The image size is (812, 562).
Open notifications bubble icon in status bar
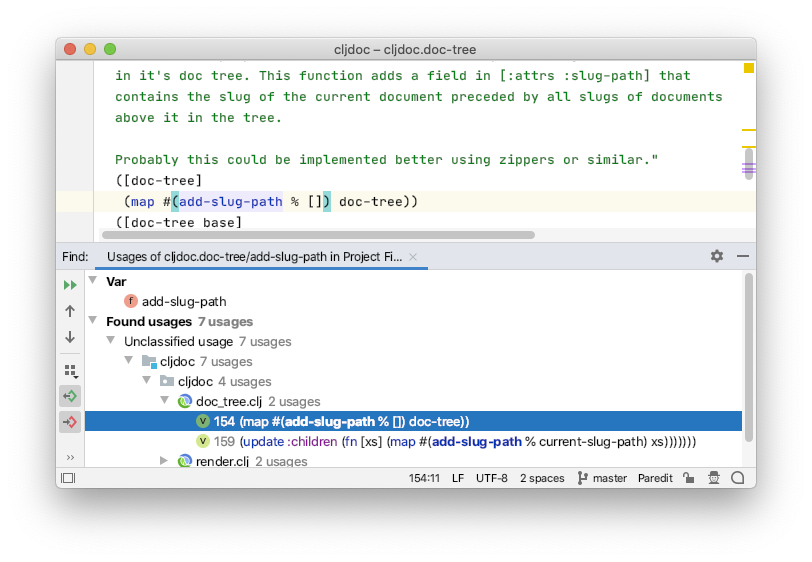[x=738, y=478]
